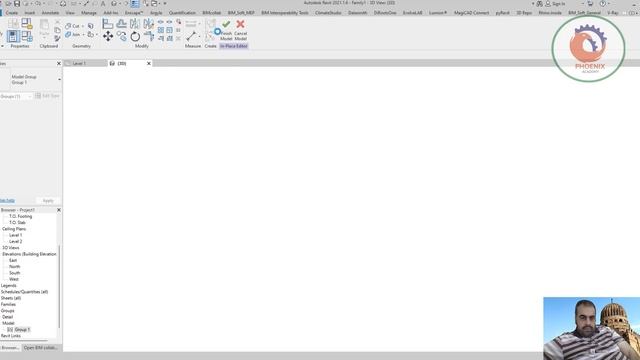This screenshot has width=640, height=360.
Task: Toggle the Properties palette button in ribbon
Action: 13,36
